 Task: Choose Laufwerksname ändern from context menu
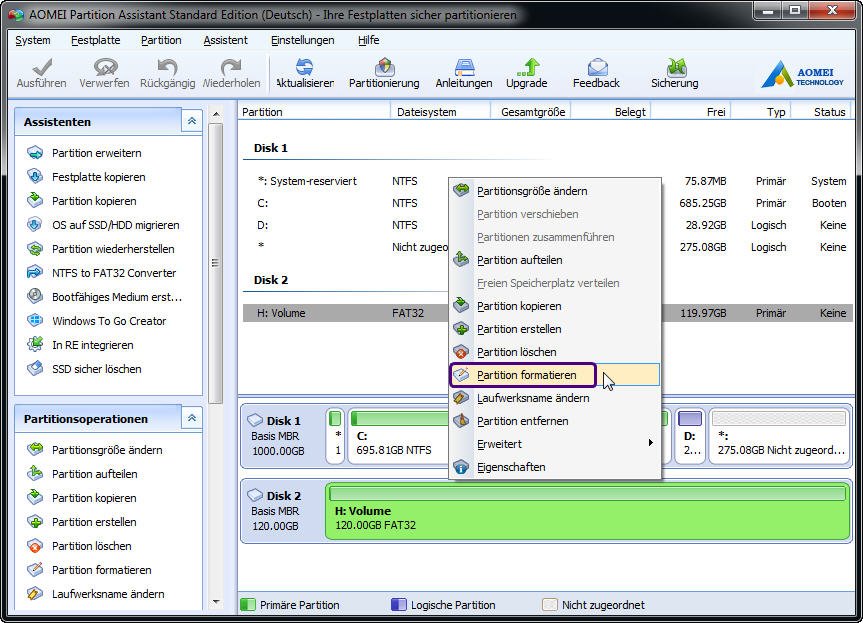555,398
